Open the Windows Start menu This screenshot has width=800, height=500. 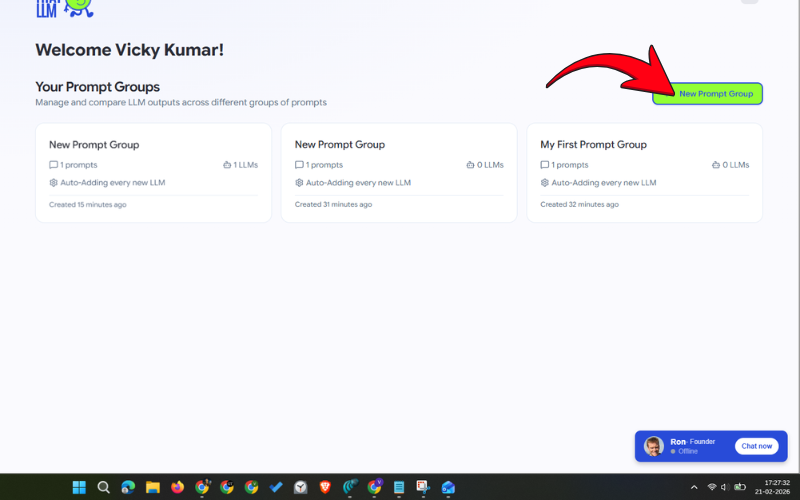tap(79, 487)
